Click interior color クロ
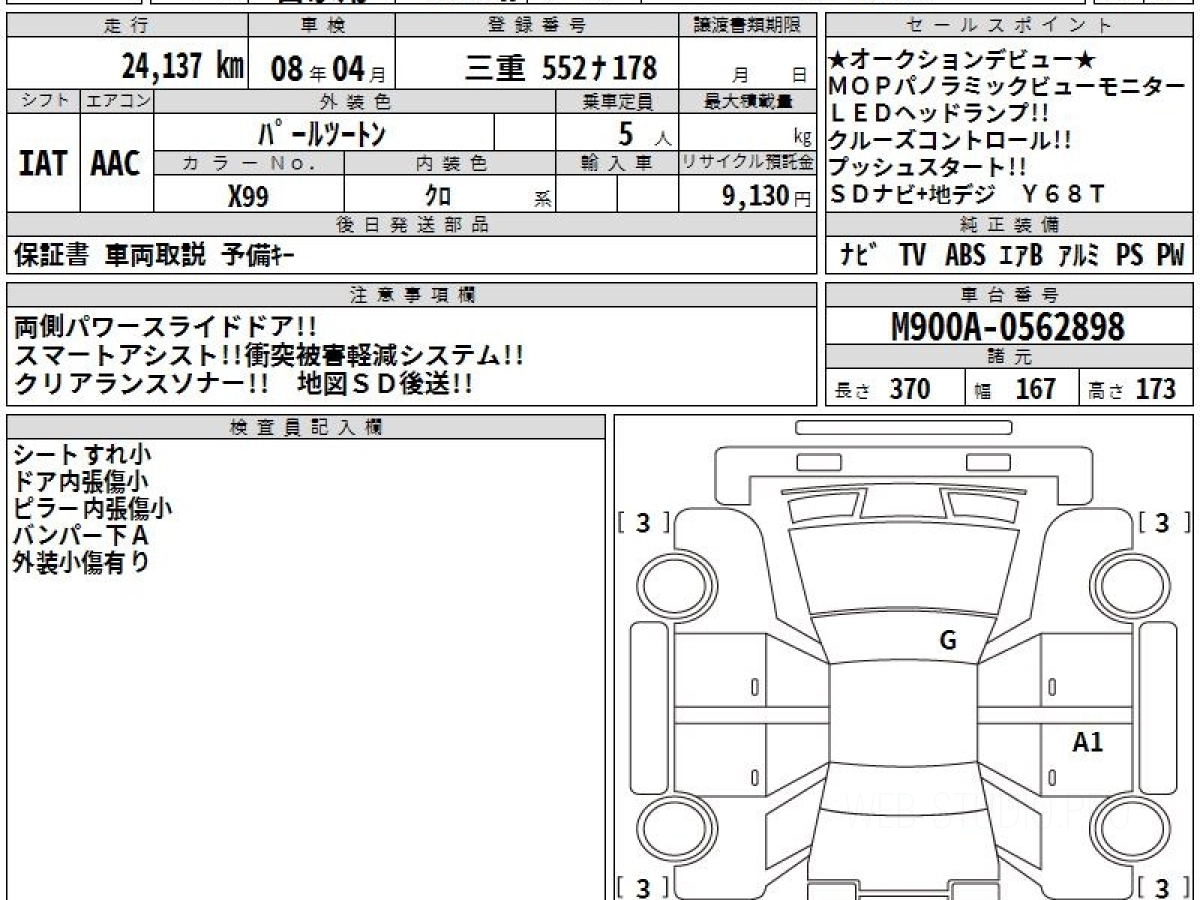 [439, 196]
